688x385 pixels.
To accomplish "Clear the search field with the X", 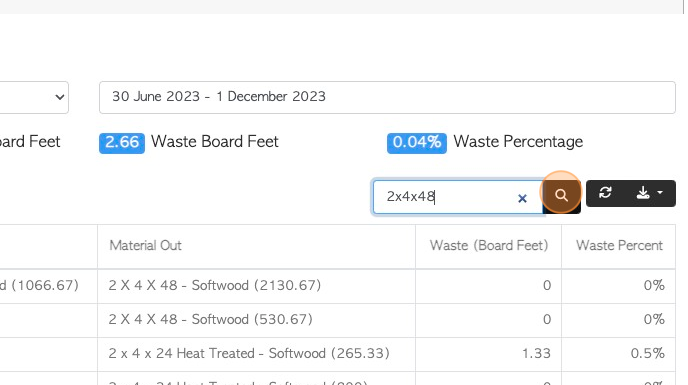I will (522, 198).
